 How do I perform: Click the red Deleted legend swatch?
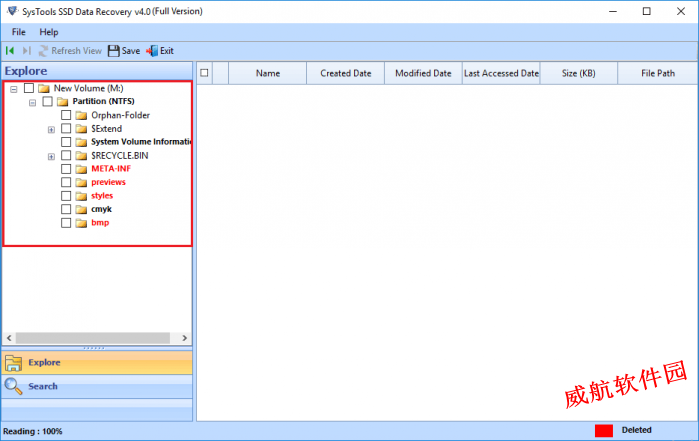[x=604, y=431]
